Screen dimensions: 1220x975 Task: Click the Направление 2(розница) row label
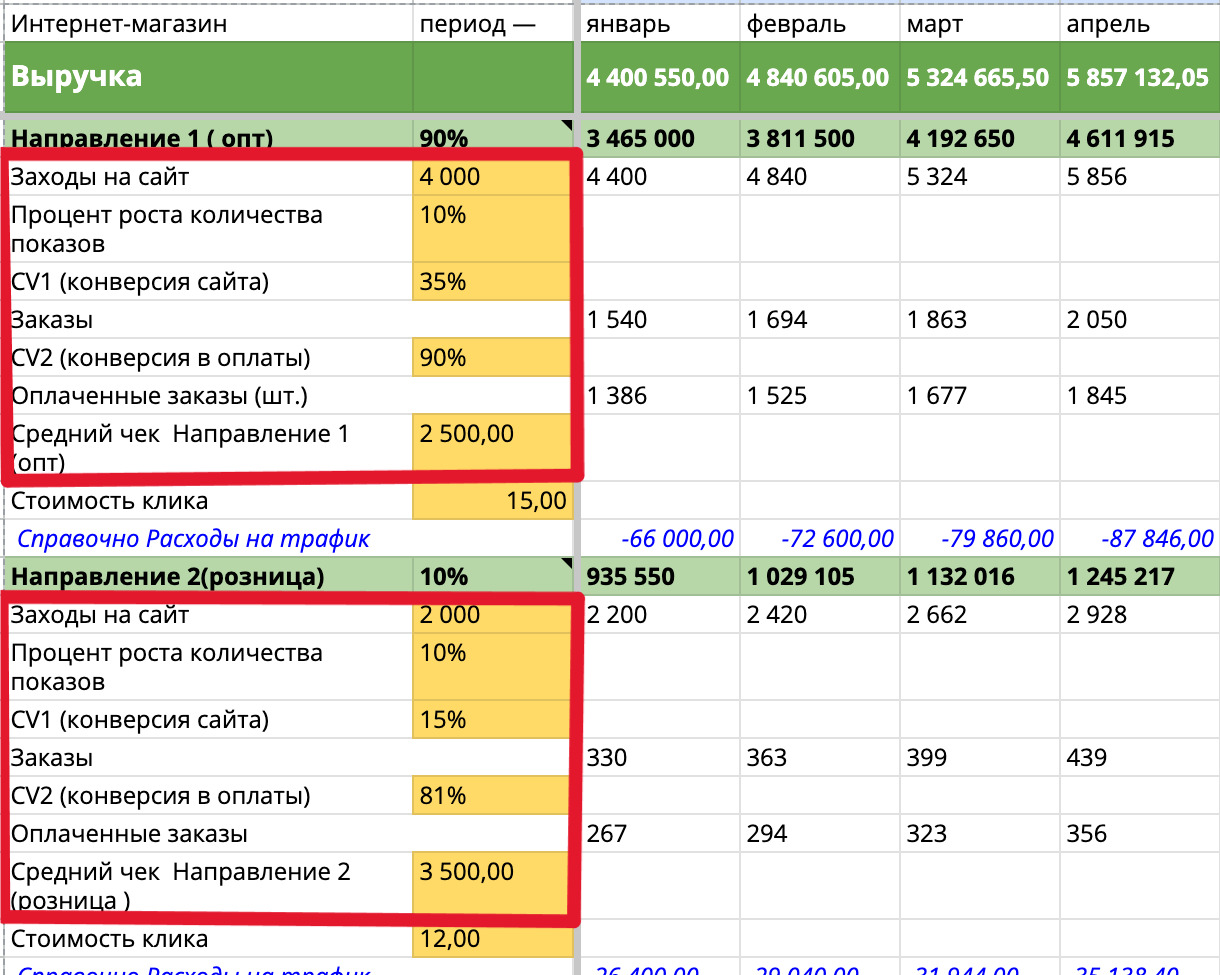point(208,577)
